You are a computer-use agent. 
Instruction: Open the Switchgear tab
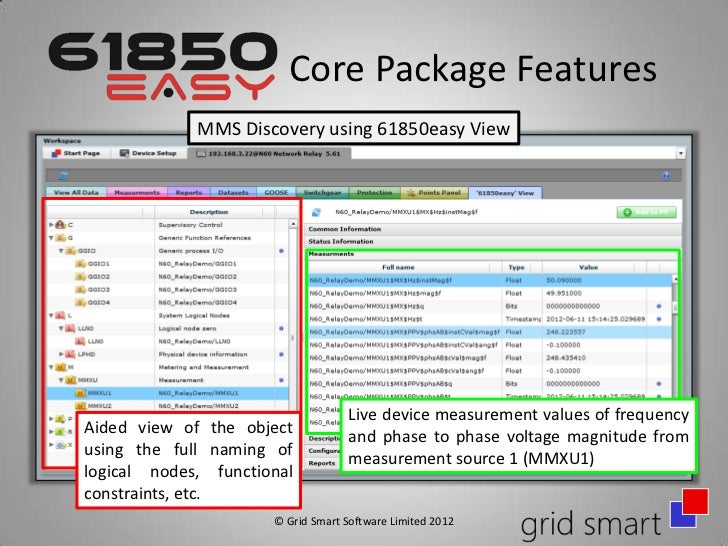322,192
